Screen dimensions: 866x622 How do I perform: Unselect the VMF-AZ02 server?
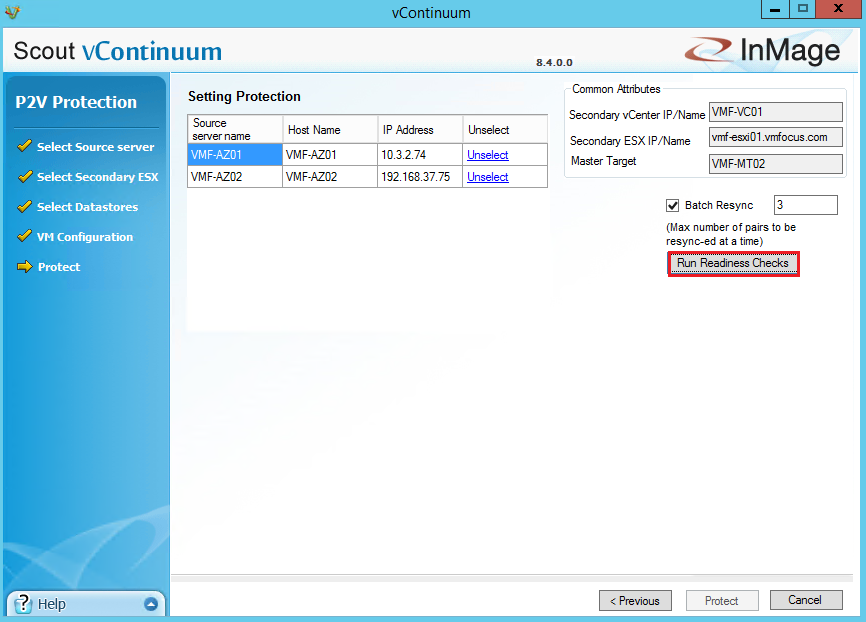487,177
